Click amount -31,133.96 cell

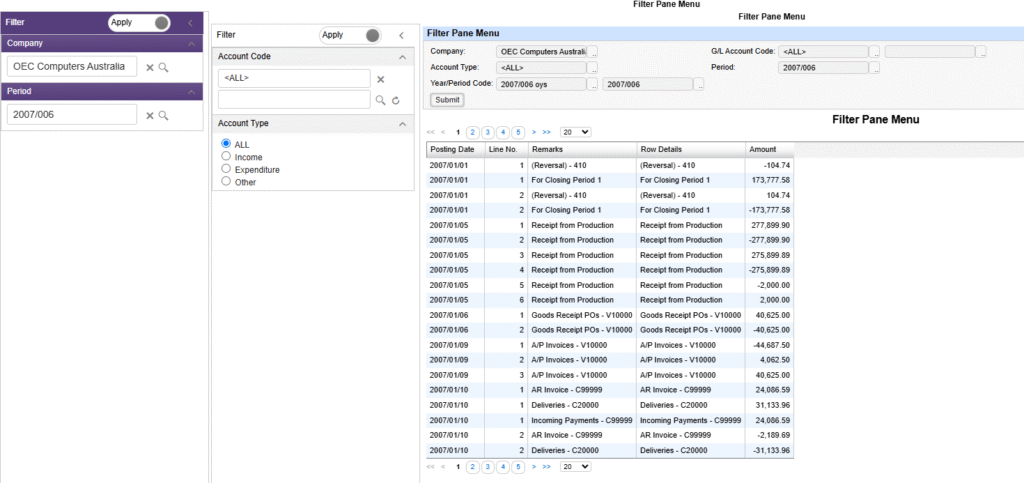click(769, 450)
